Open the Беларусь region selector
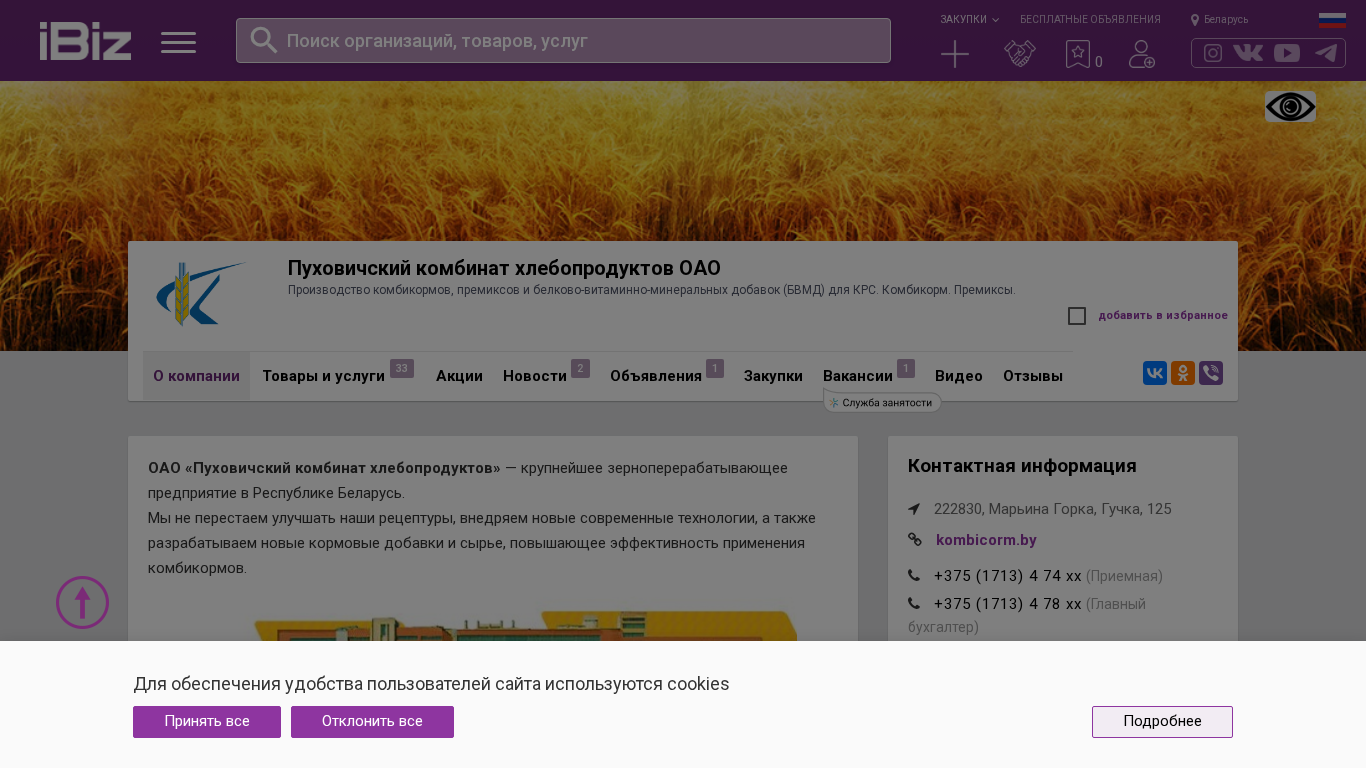Image resolution: width=1366 pixels, height=768 pixels. coord(1226,20)
